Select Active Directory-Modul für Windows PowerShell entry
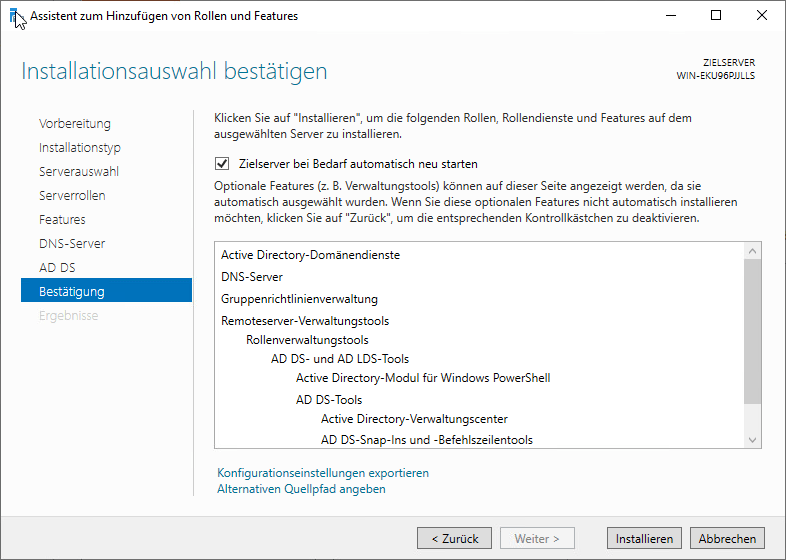The width and height of the screenshot is (786, 560). [x=423, y=378]
